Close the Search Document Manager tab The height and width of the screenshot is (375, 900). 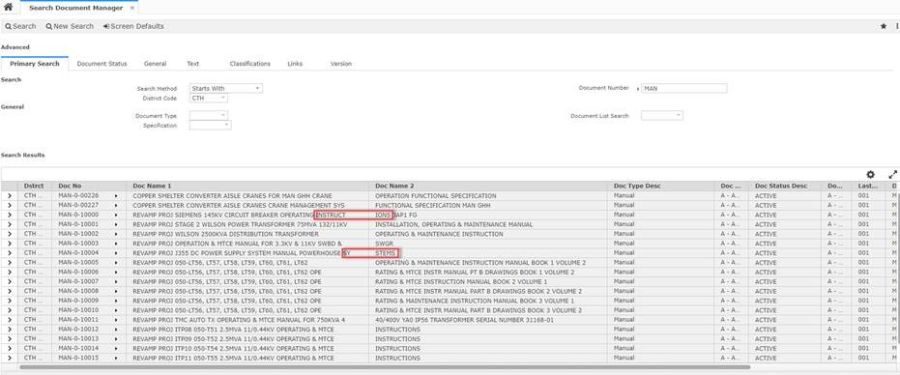[x=132, y=8]
